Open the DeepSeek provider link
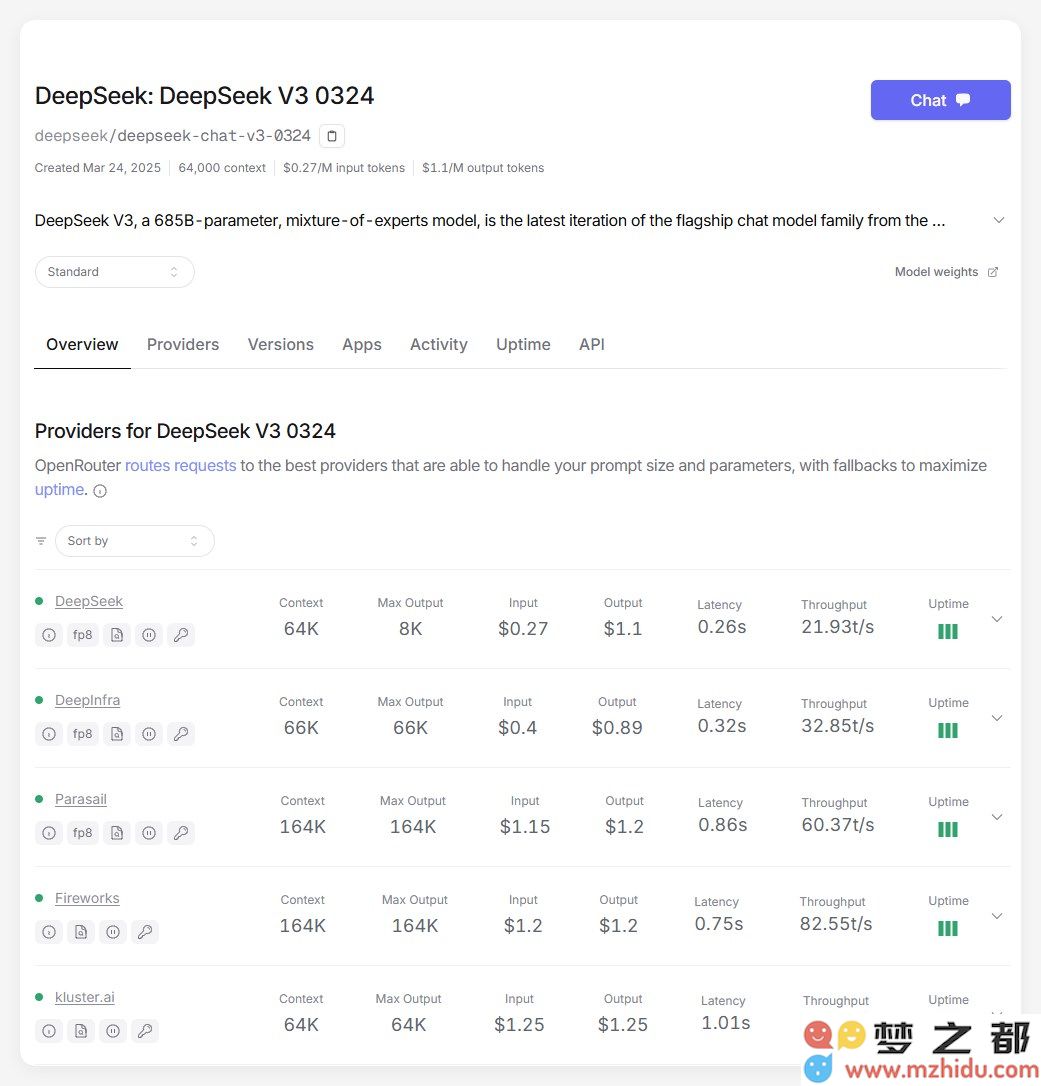1041x1086 pixels. click(89, 601)
